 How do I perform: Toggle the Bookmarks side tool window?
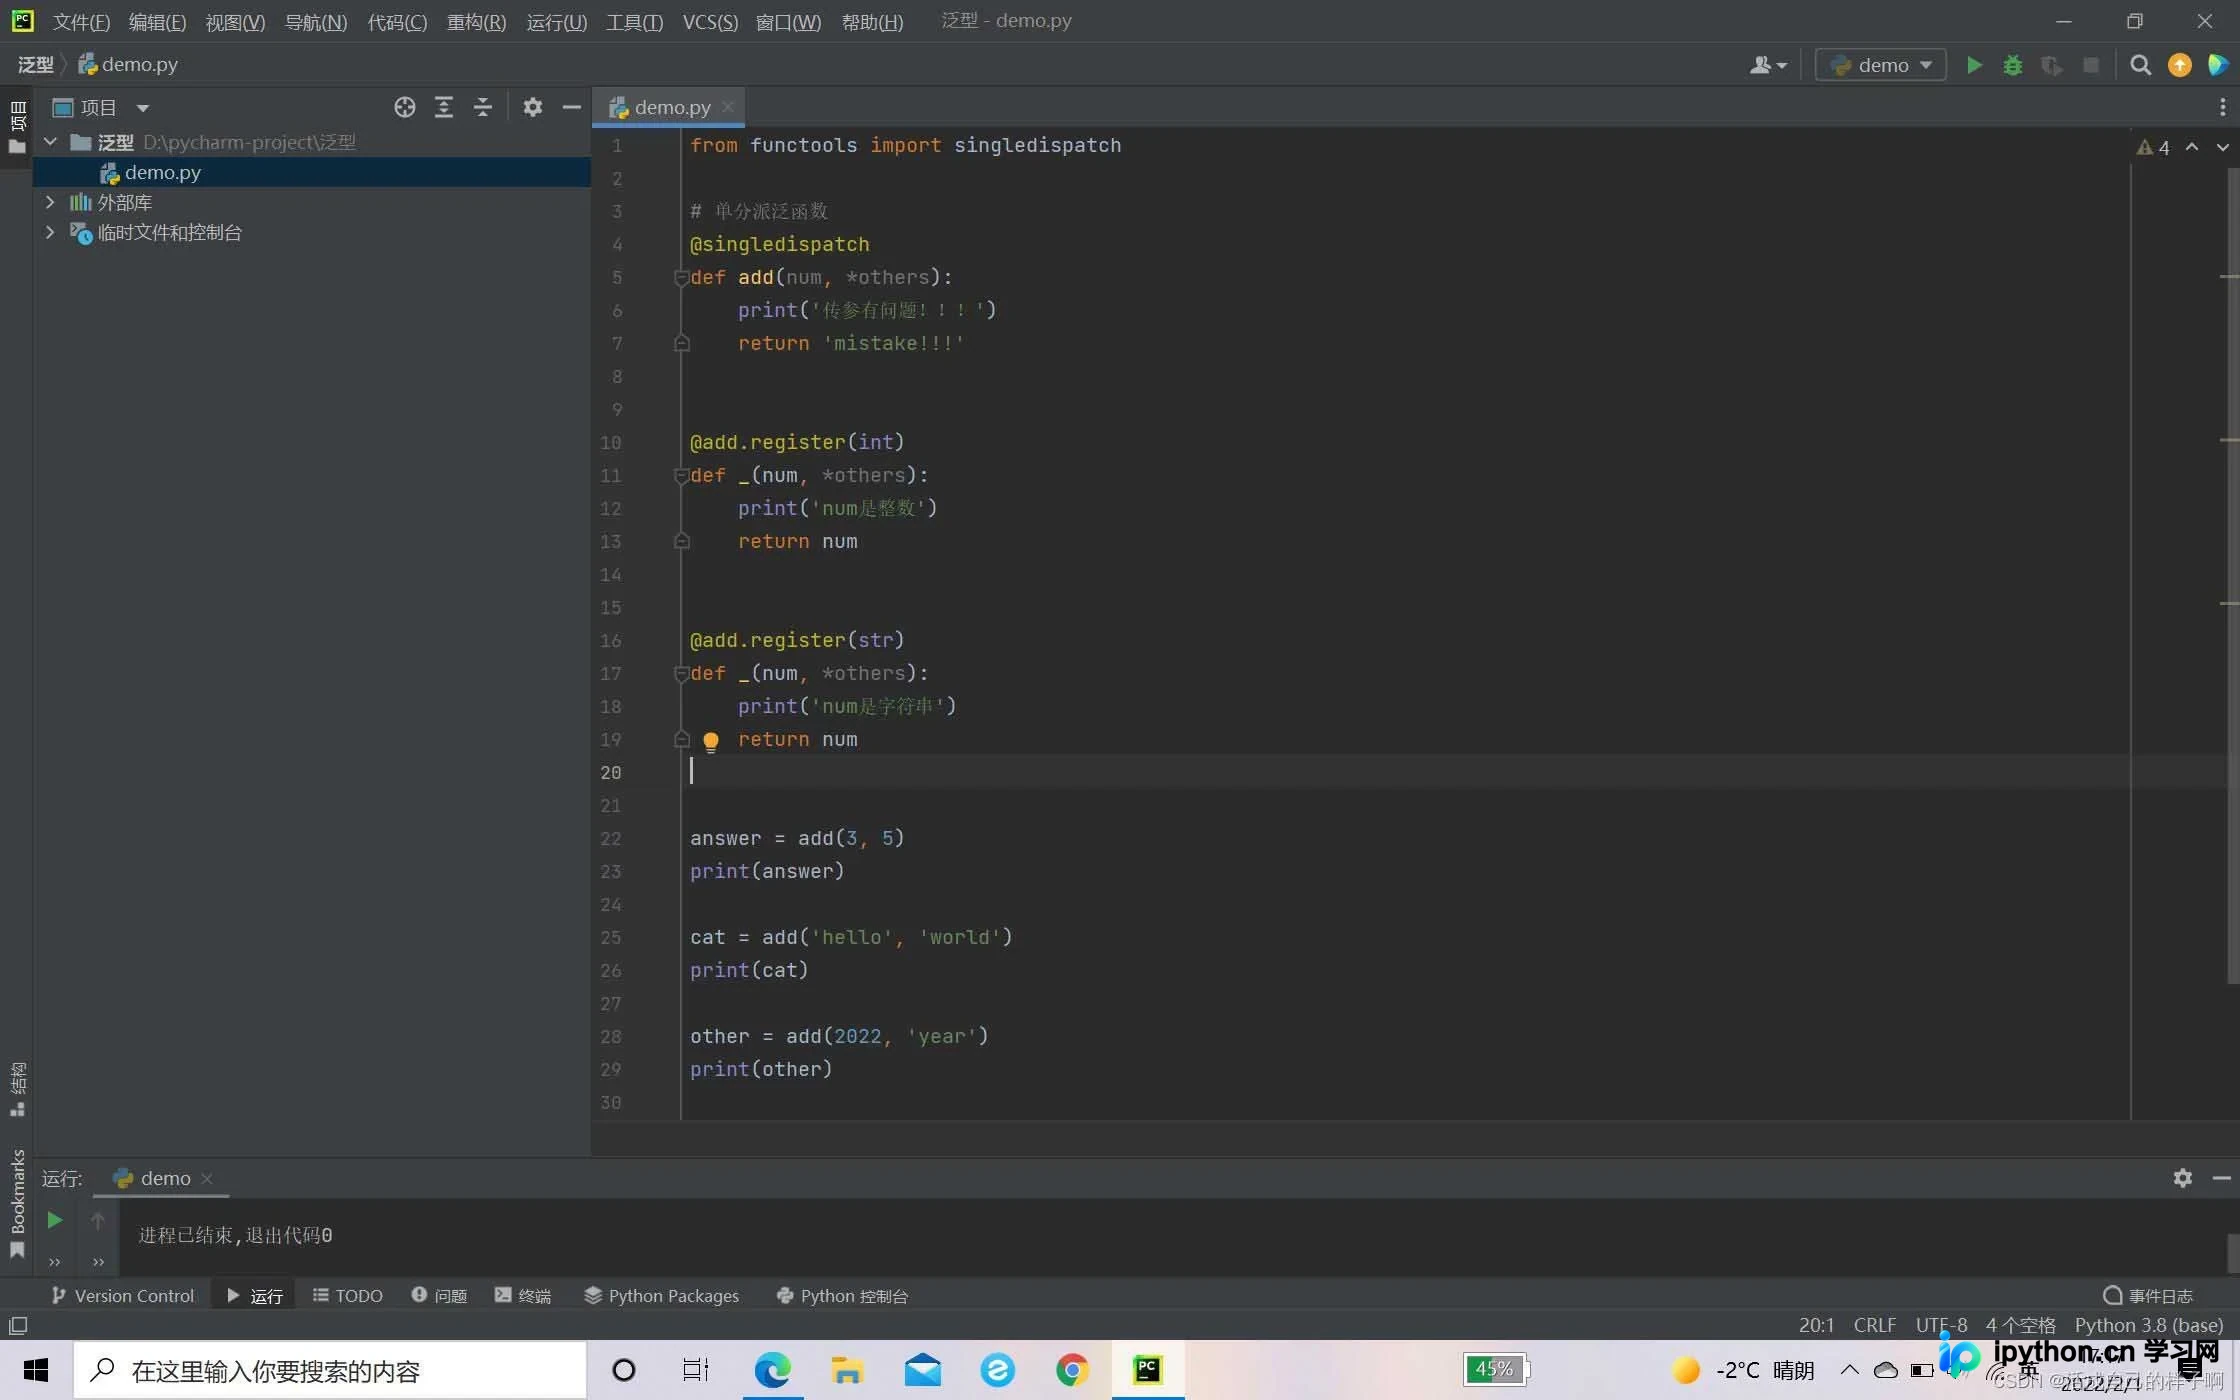(x=17, y=1203)
